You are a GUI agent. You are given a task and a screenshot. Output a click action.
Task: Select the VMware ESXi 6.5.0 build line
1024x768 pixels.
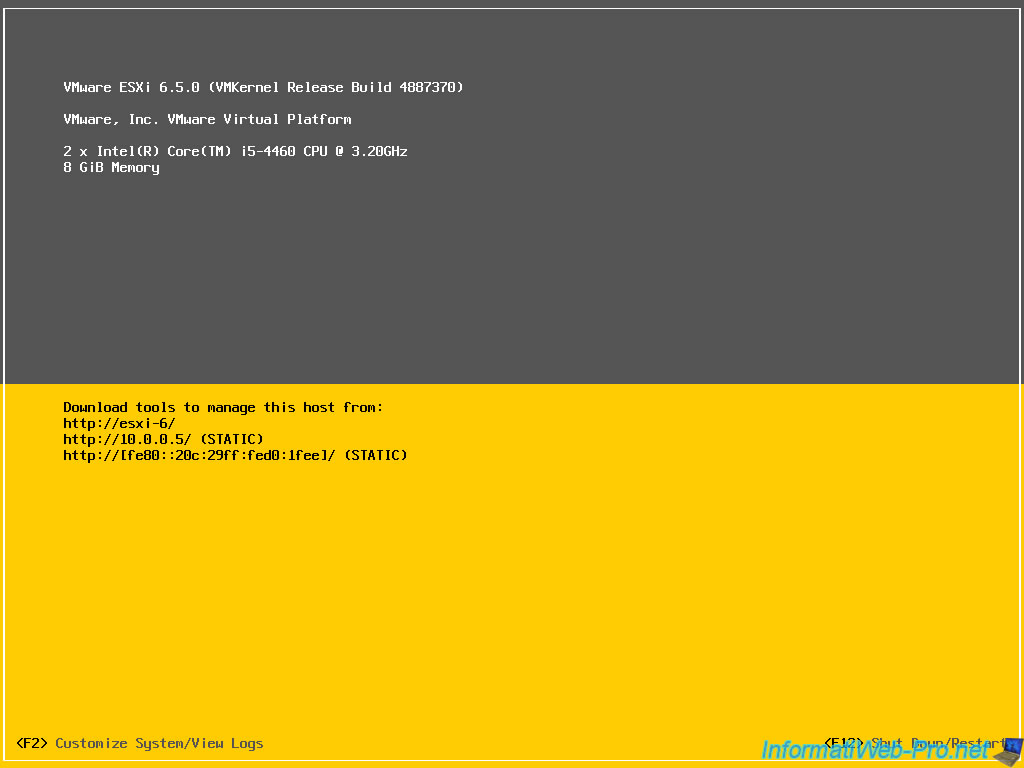[263, 88]
